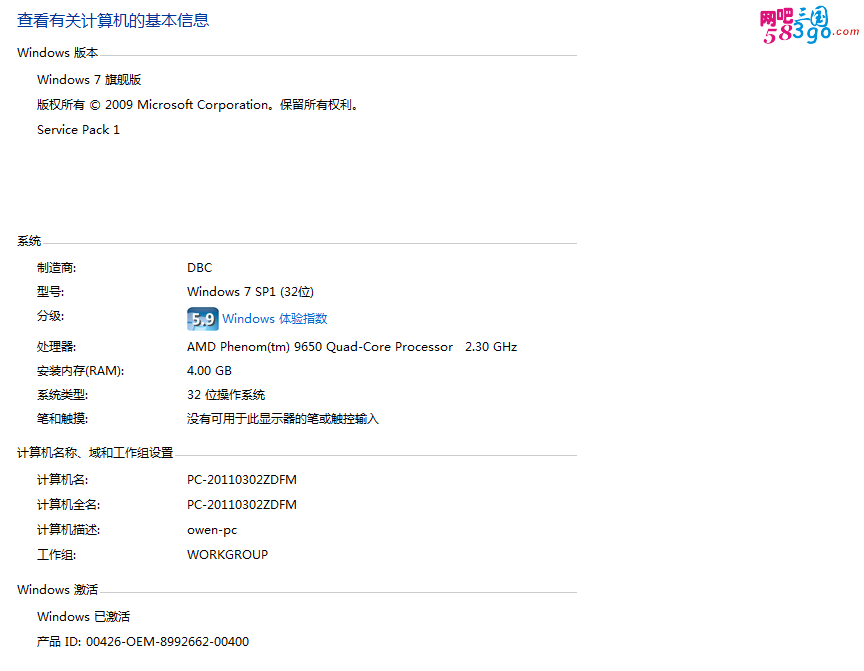Click the 5.9 Windows Experience Index badge
The width and height of the screenshot is (864, 671).
pyautogui.click(x=203, y=319)
